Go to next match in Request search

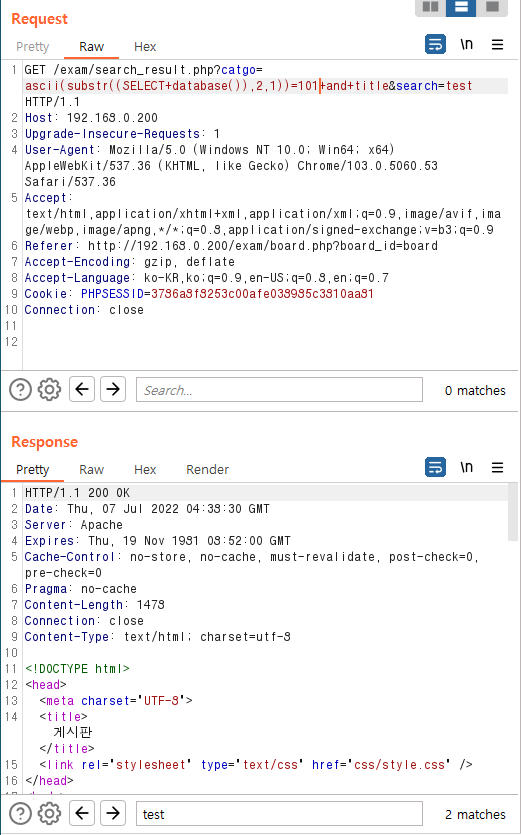click(x=113, y=389)
